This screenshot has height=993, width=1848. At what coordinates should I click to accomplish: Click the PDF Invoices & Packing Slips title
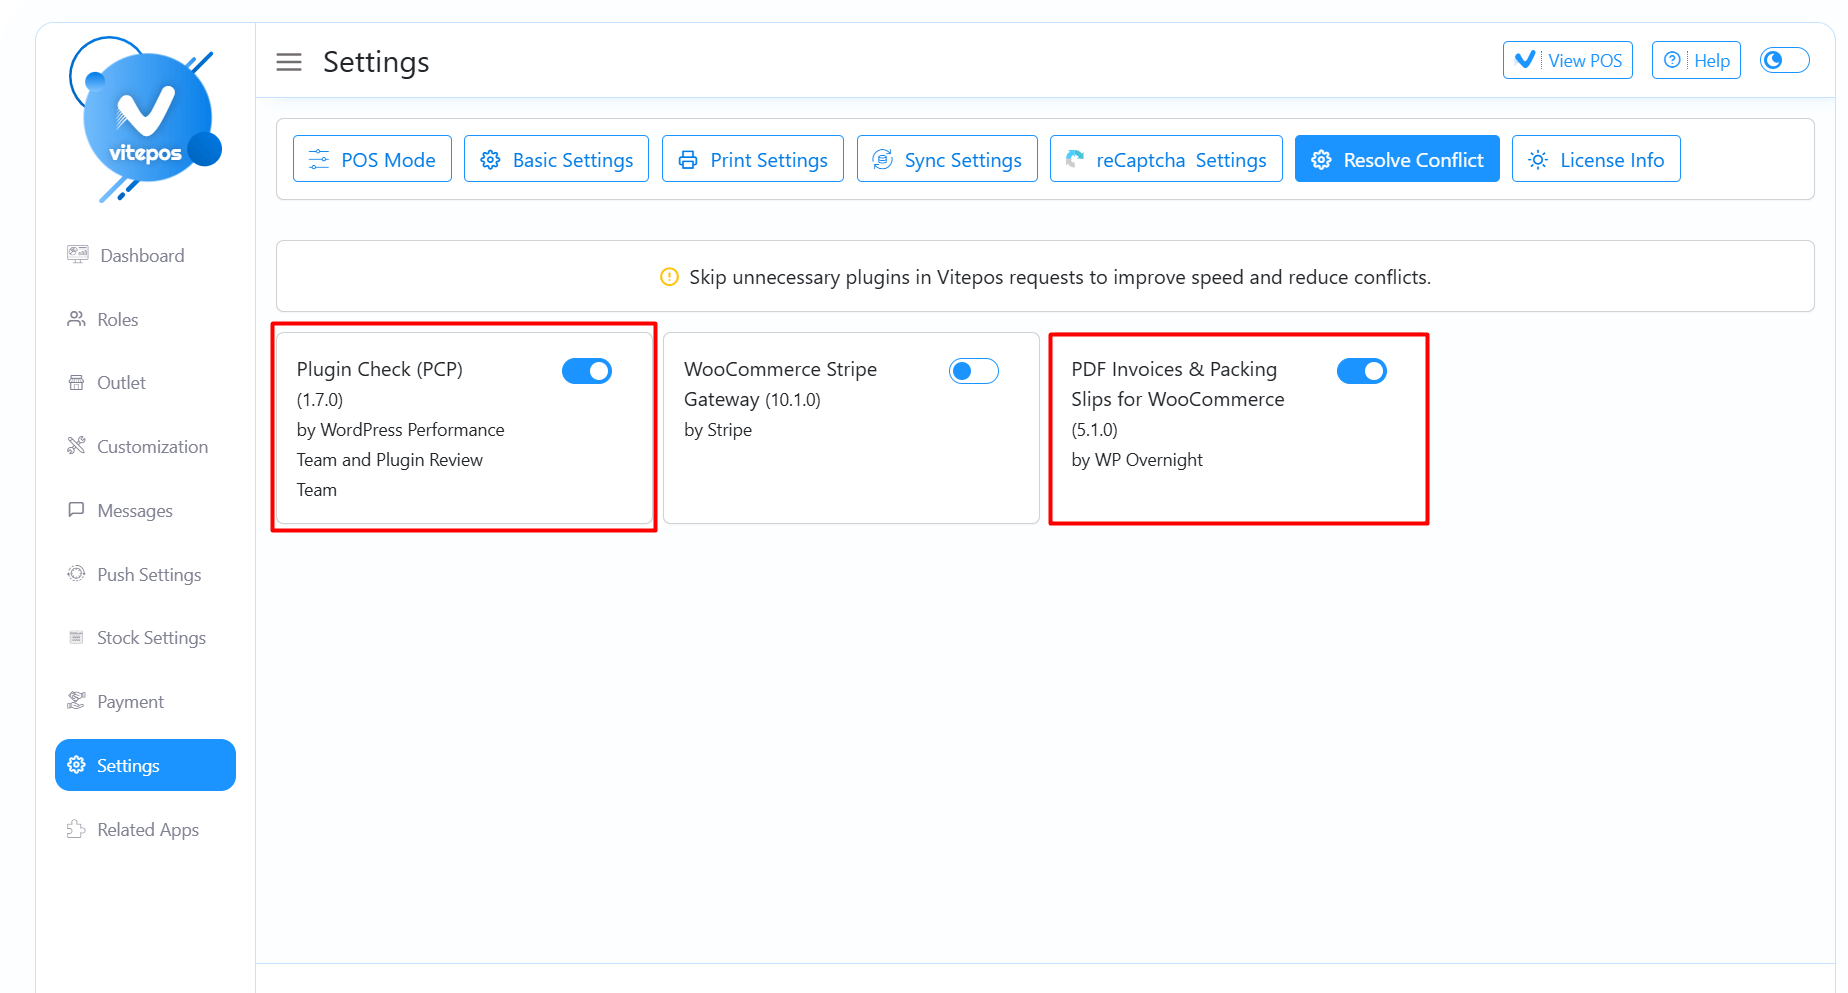coord(1178,384)
